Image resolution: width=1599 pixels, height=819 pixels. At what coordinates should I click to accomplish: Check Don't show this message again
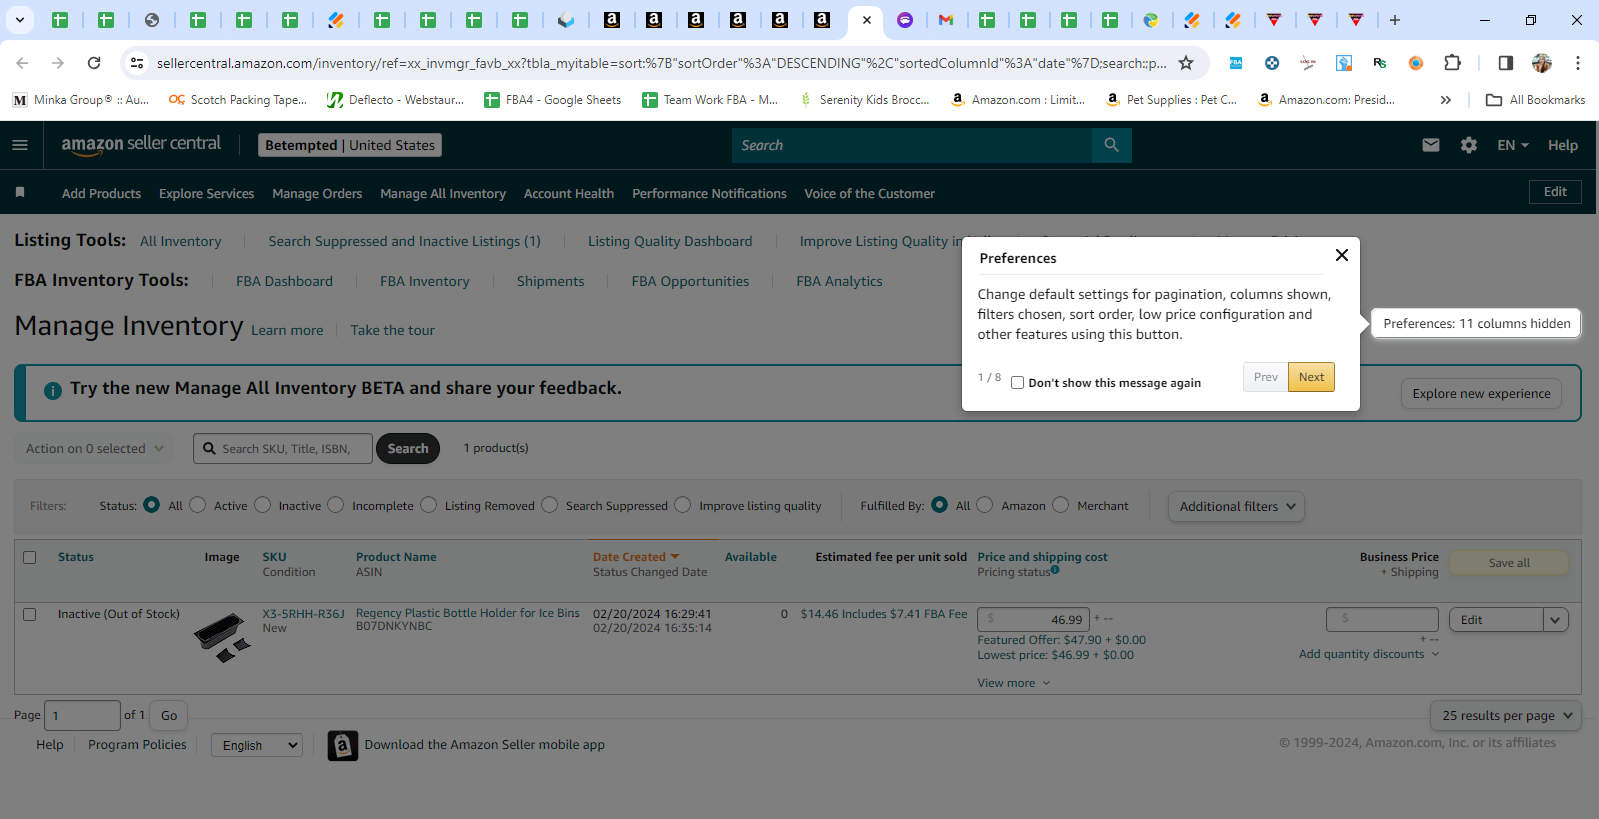tap(1017, 383)
